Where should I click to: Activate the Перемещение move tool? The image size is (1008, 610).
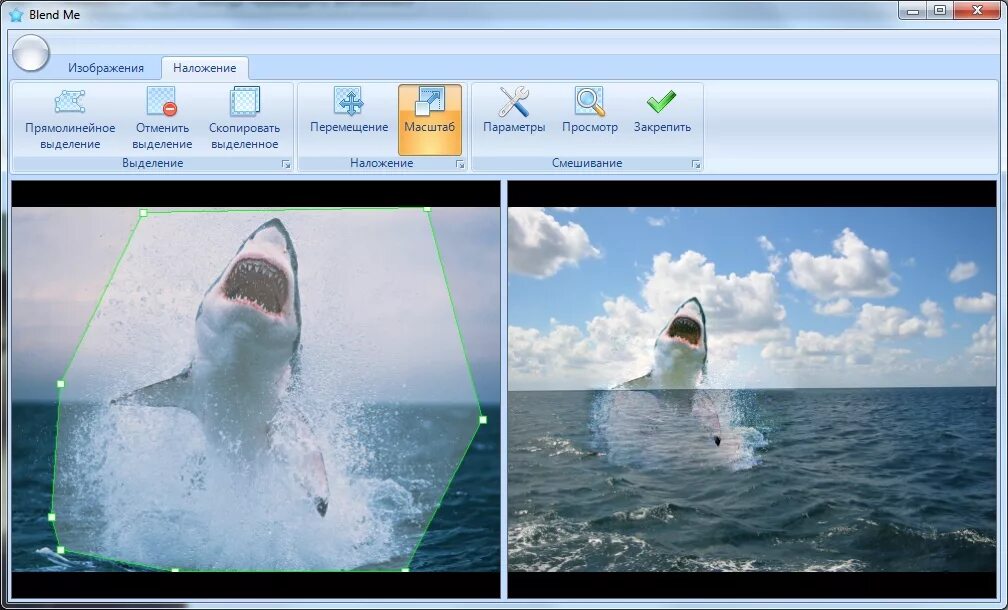(349, 119)
